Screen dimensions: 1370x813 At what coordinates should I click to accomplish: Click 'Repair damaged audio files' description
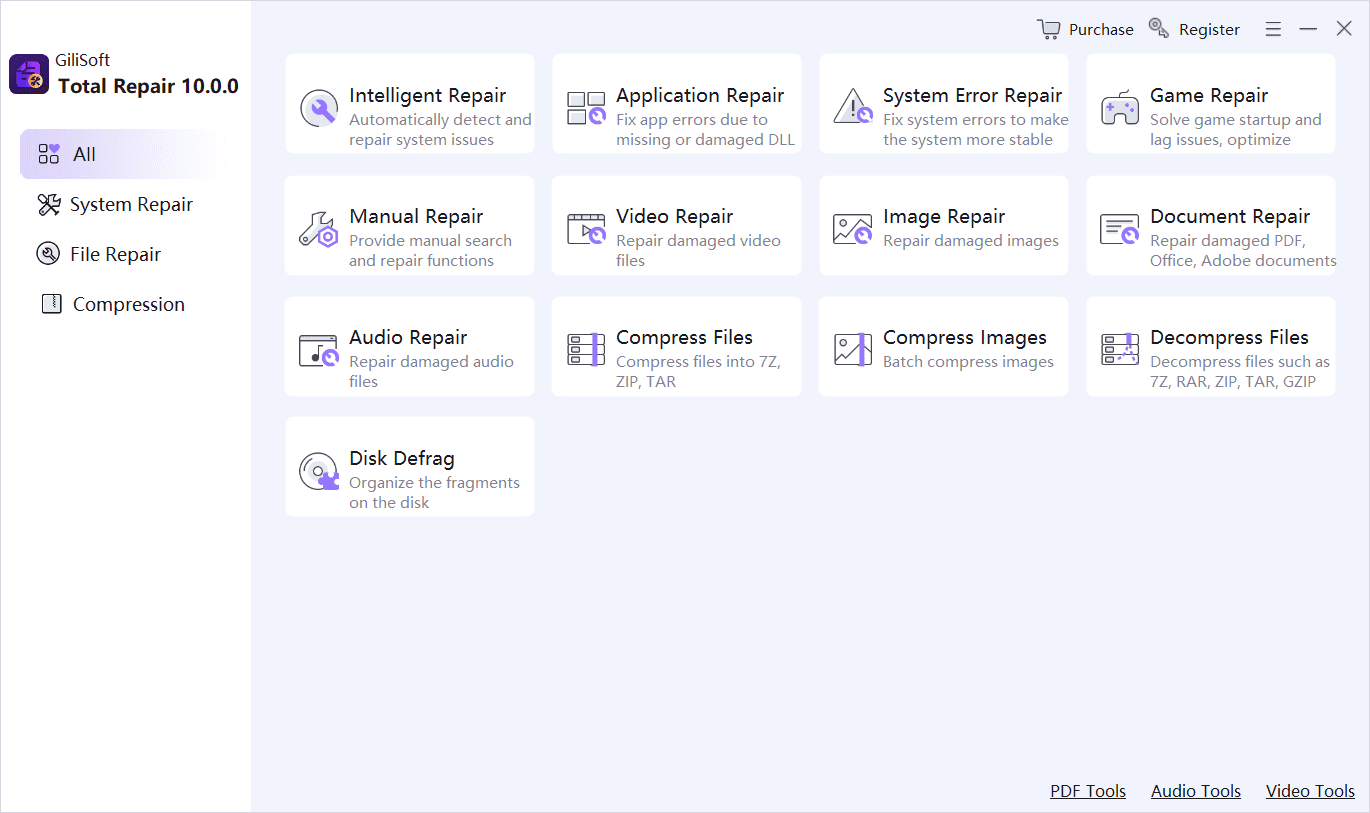click(431, 372)
